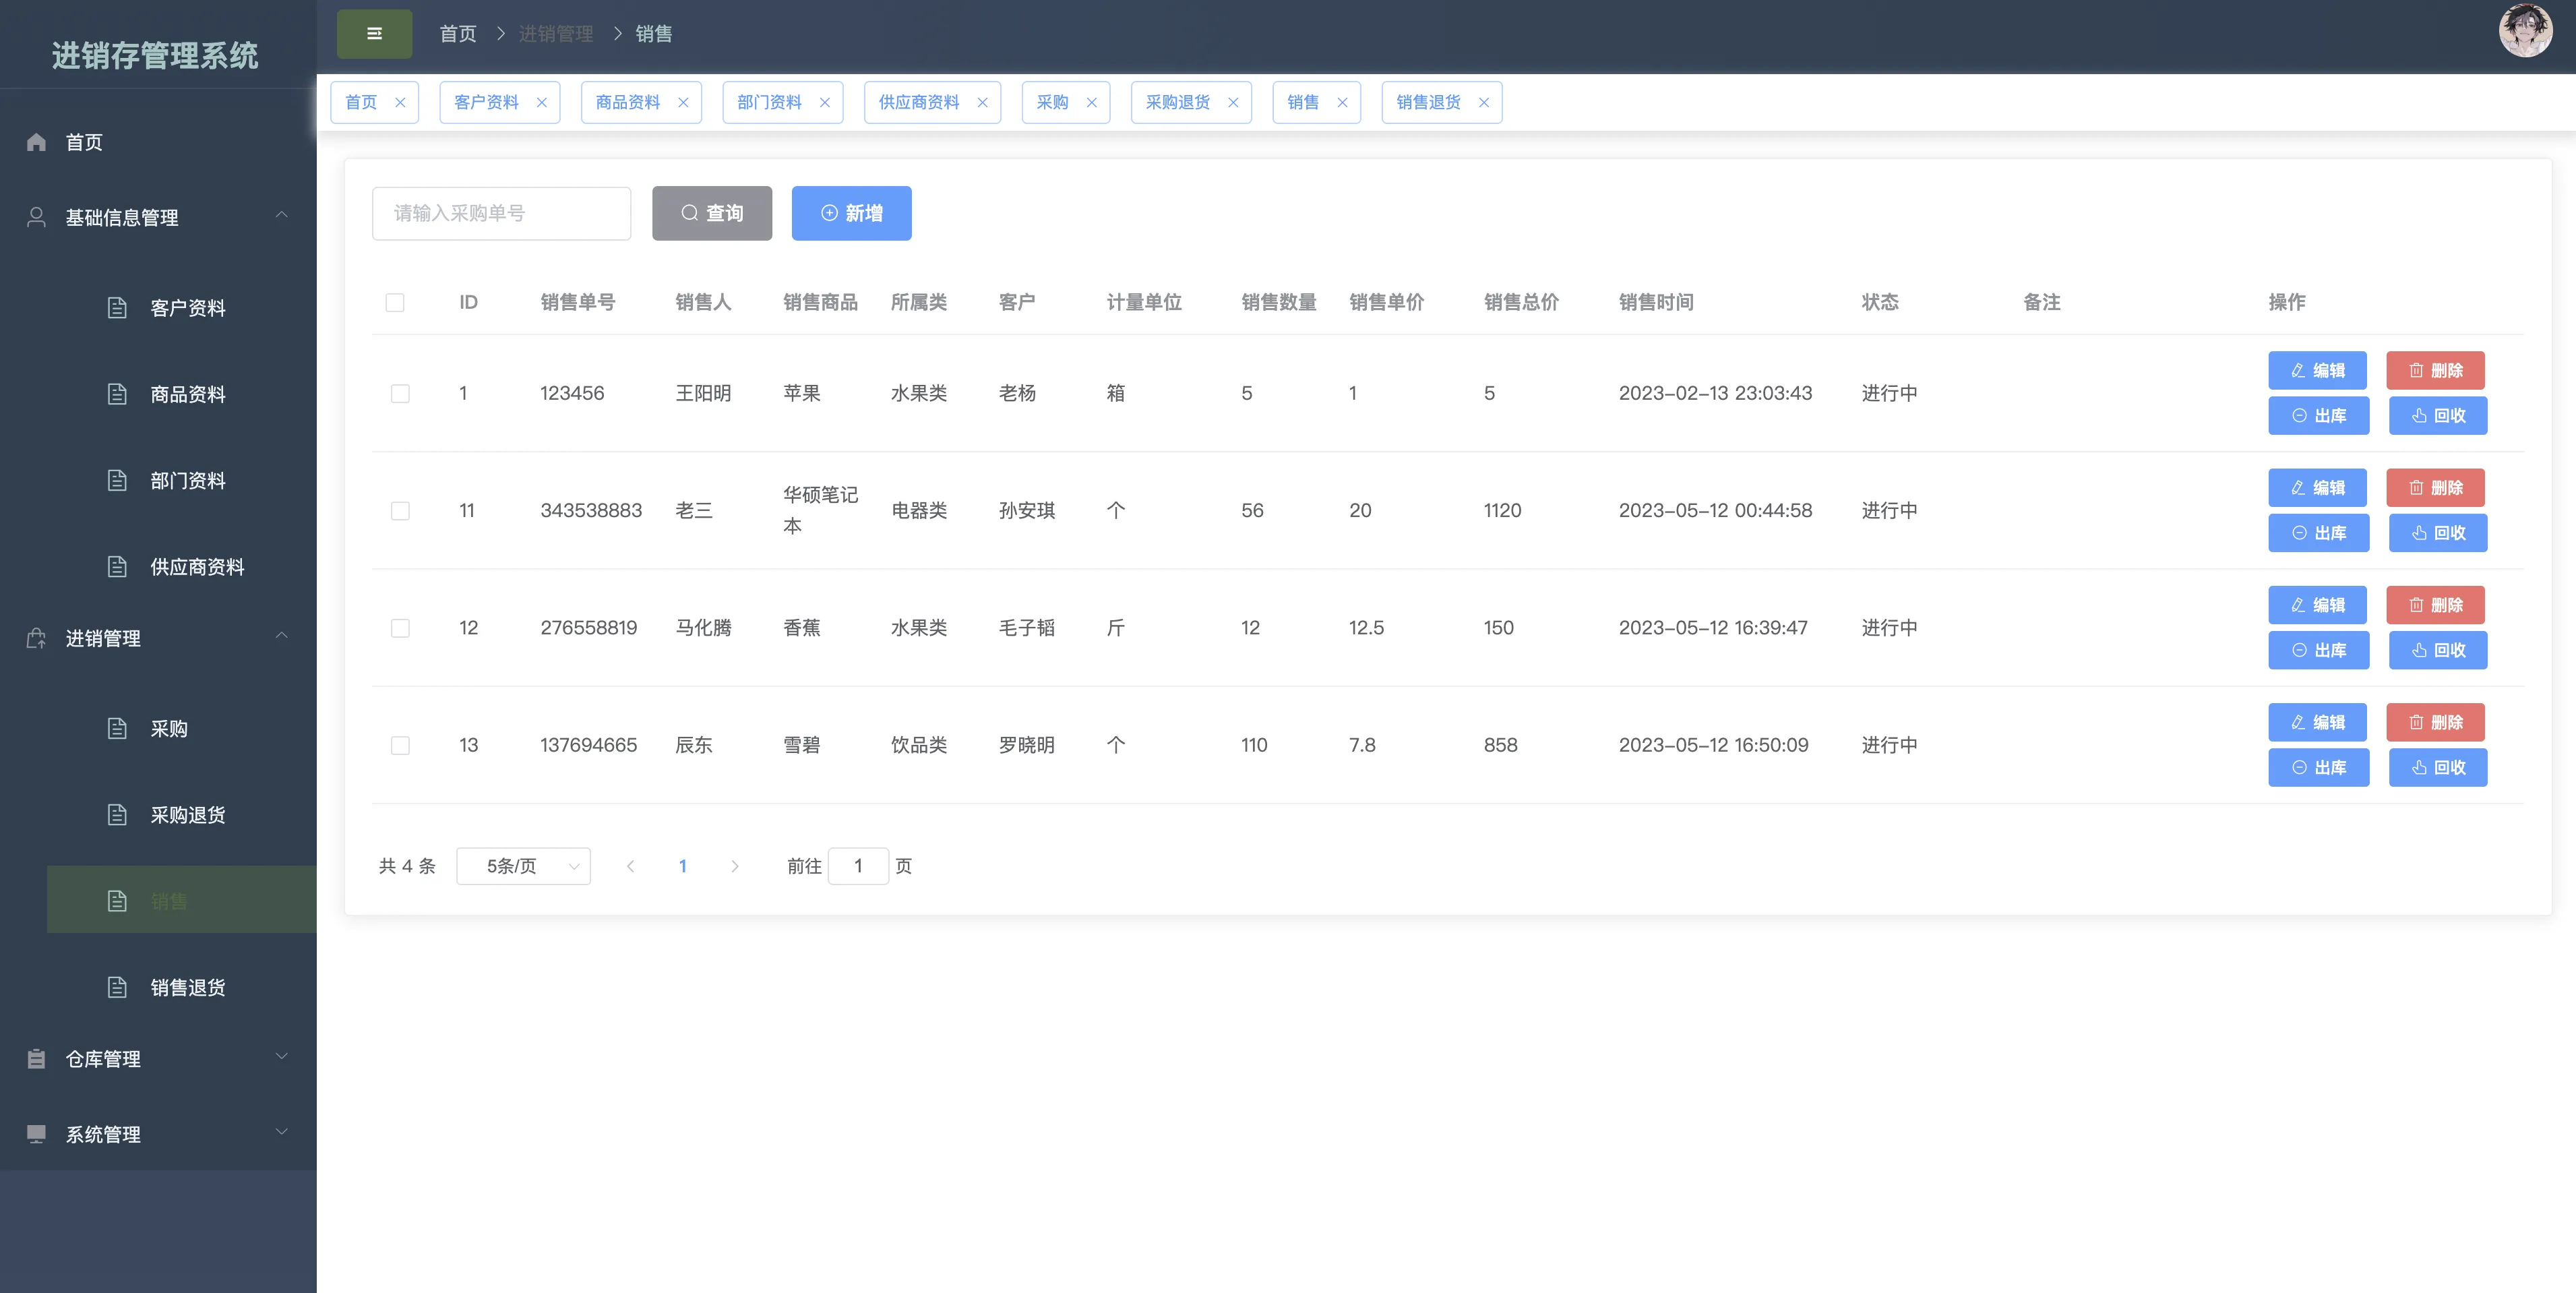Check the checkbox for row ID 13

[x=400, y=745]
